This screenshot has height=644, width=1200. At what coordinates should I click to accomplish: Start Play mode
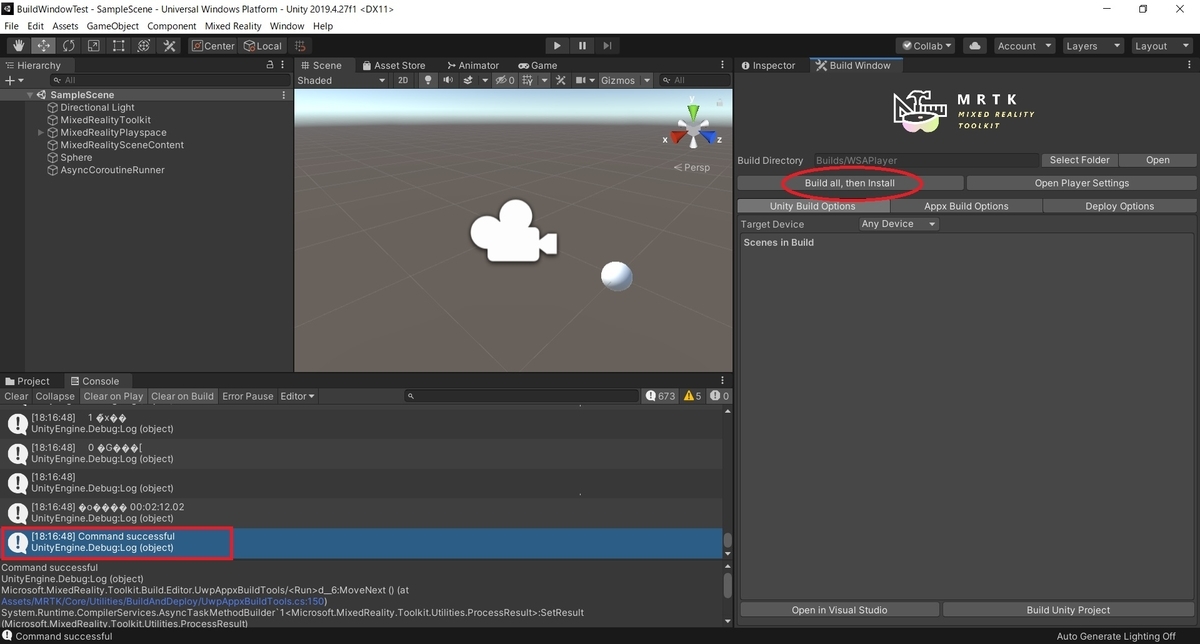click(557, 46)
